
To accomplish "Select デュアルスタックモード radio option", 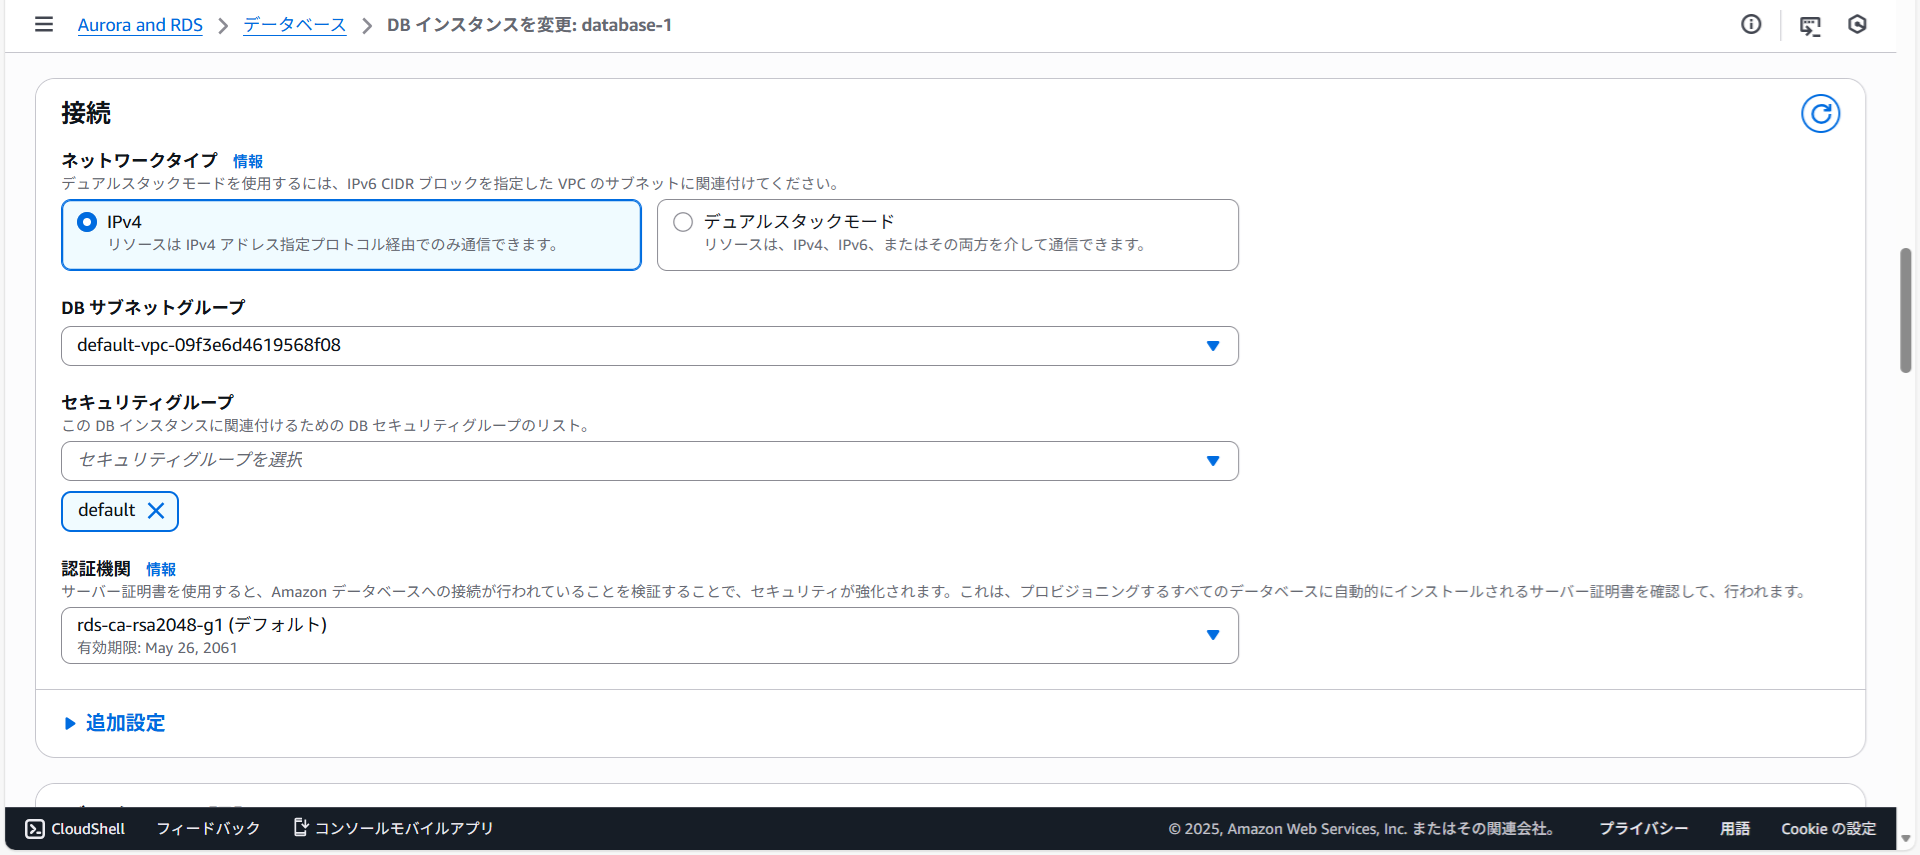I will point(683,222).
